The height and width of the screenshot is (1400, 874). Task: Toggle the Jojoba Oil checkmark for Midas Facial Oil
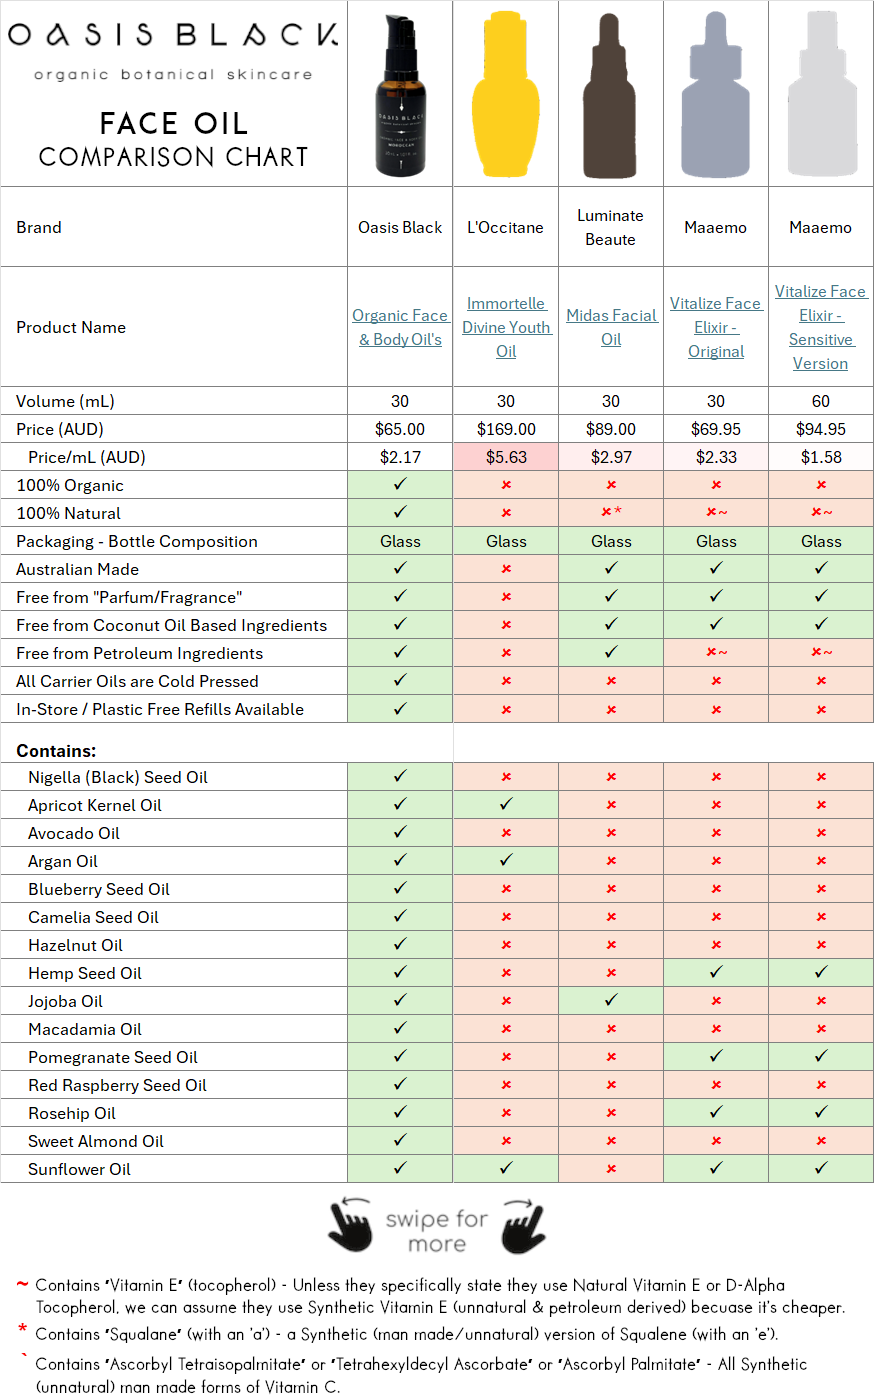tap(610, 1001)
